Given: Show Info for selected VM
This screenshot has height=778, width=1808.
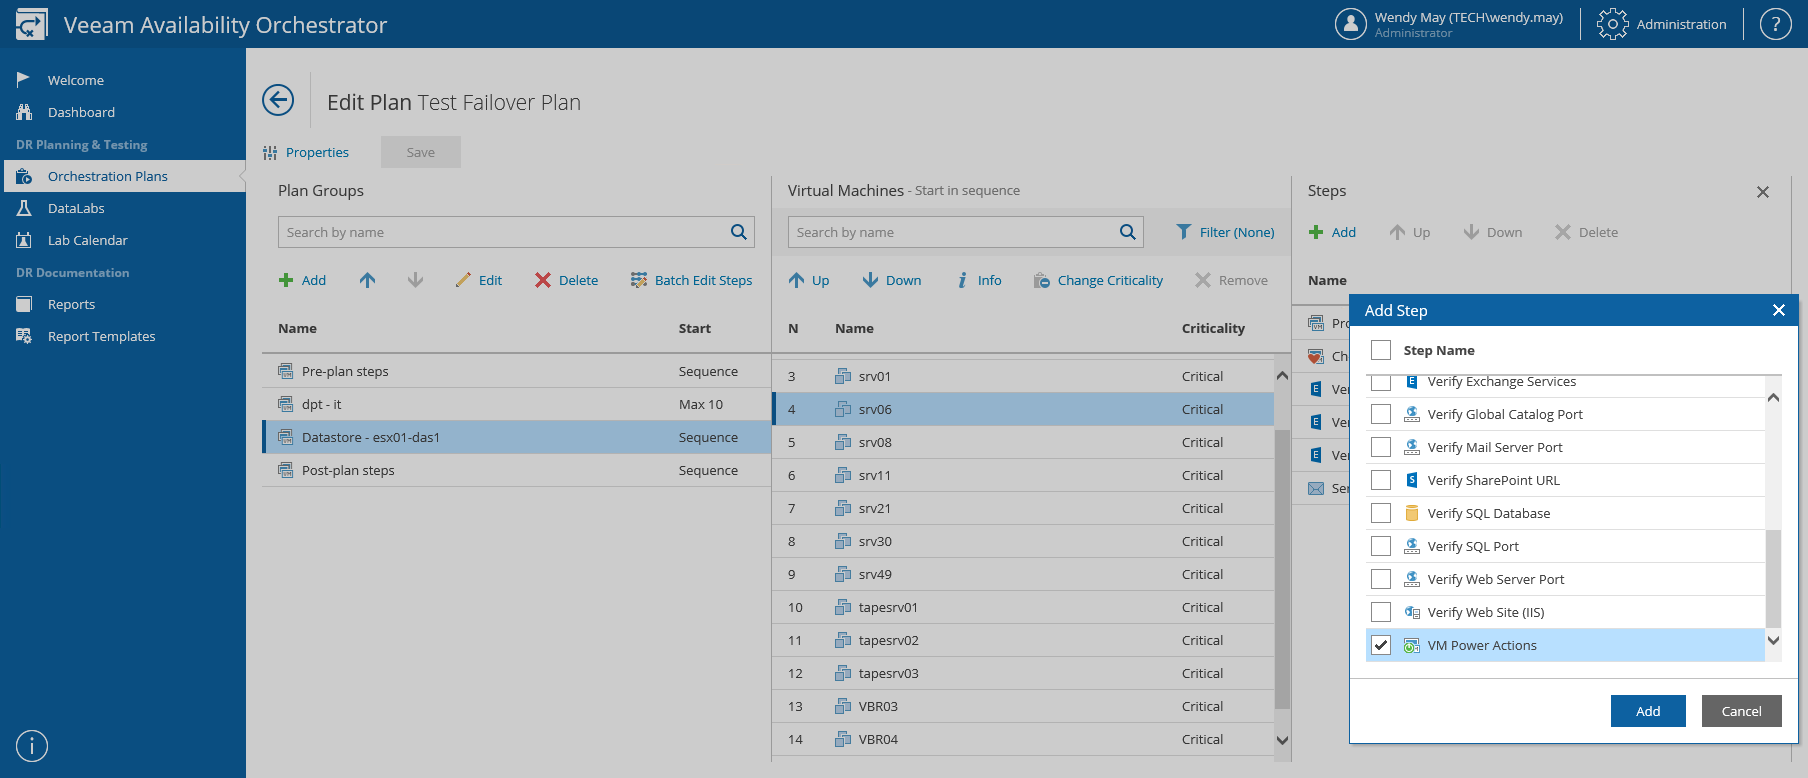Looking at the screenshot, I should click(979, 280).
